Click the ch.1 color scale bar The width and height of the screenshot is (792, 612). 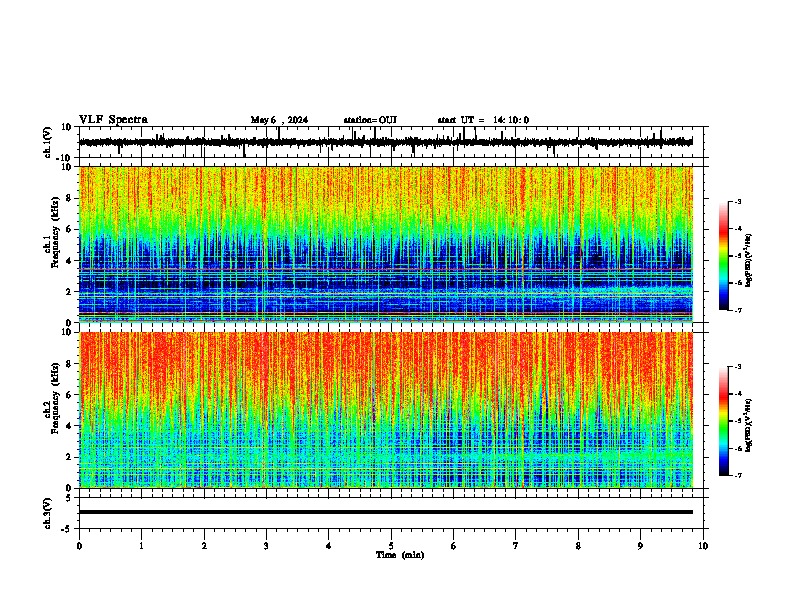(x=723, y=256)
